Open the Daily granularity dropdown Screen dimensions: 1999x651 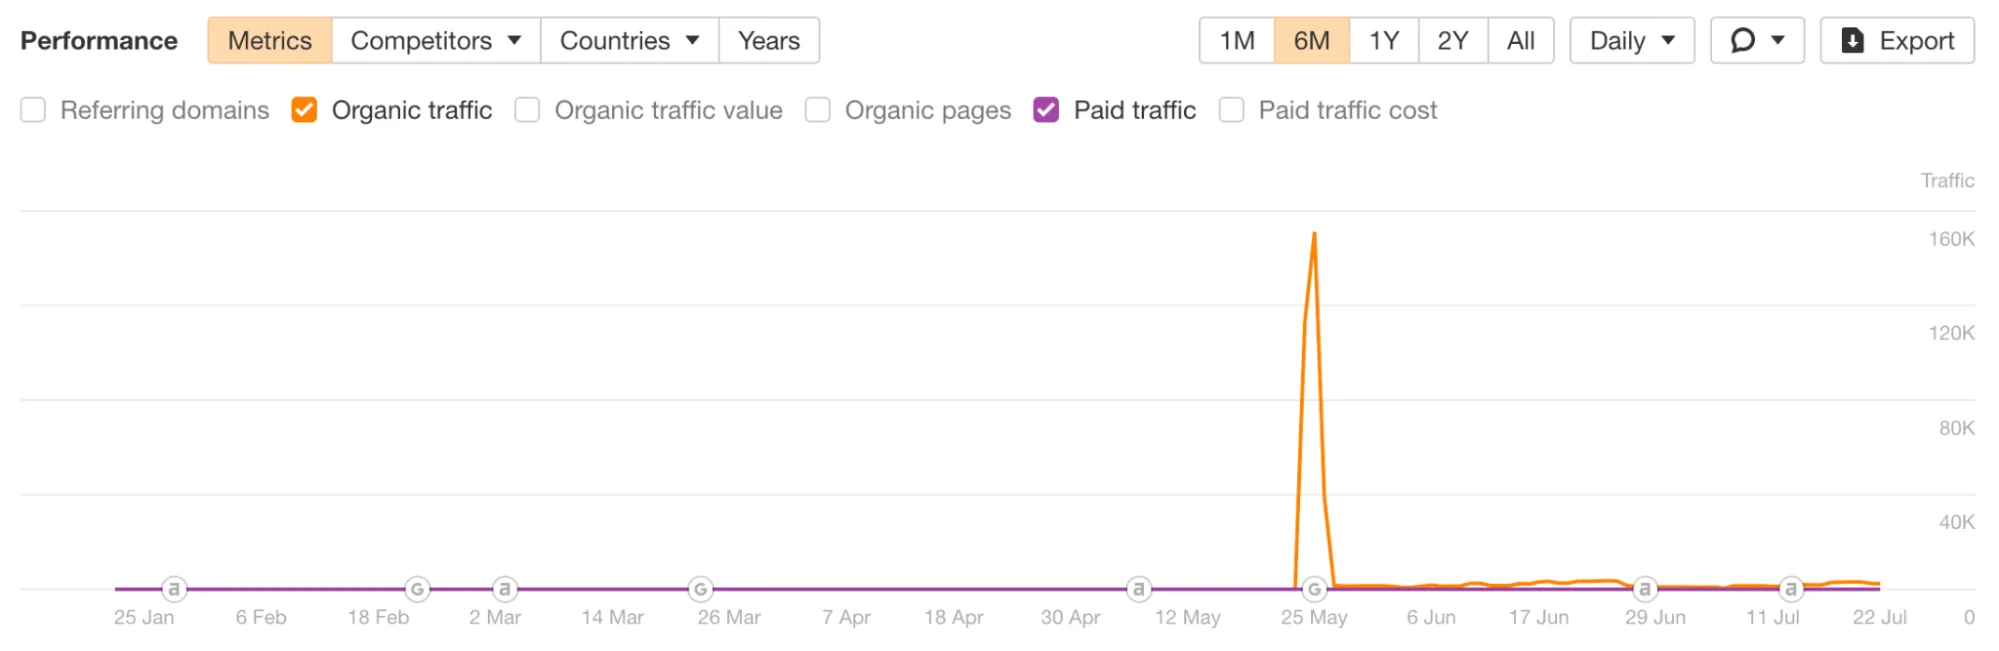click(x=1631, y=40)
